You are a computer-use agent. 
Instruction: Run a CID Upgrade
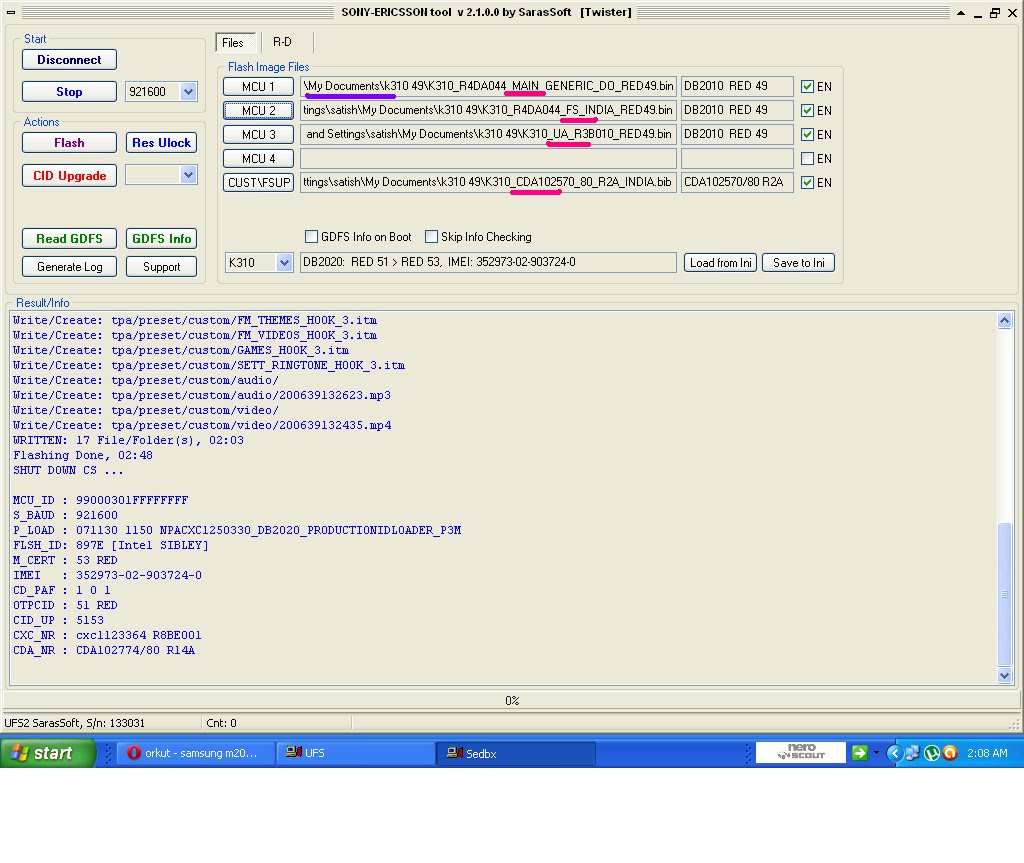(68, 174)
